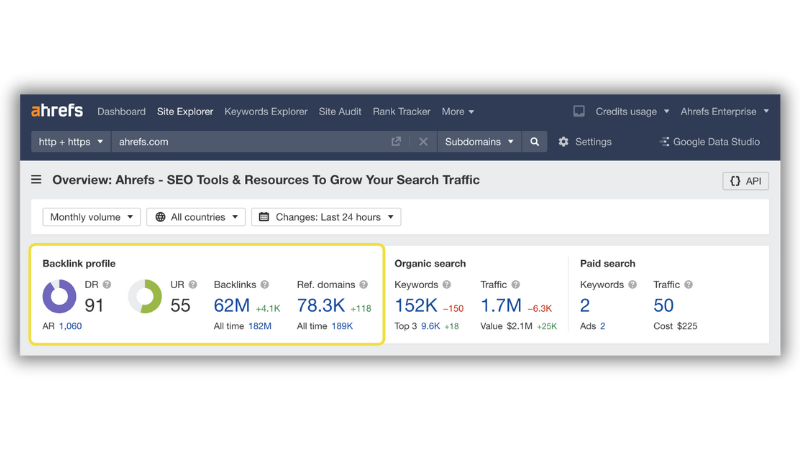The image size is (800, 450).
Task: Click Organic search Traffic help icon
Action: [515, 285]
